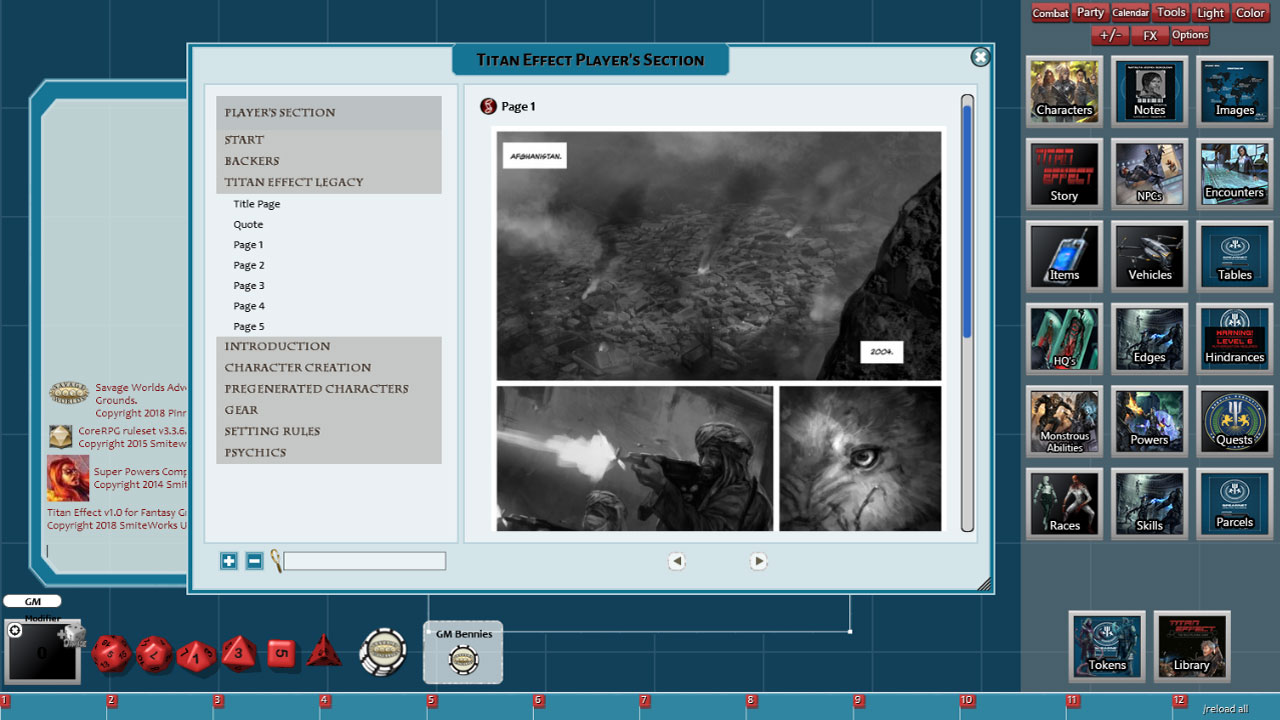The height and width of the screenshot is (720, 1280).
Task: Select the Vehicles icon
Action: point(1148,256)
